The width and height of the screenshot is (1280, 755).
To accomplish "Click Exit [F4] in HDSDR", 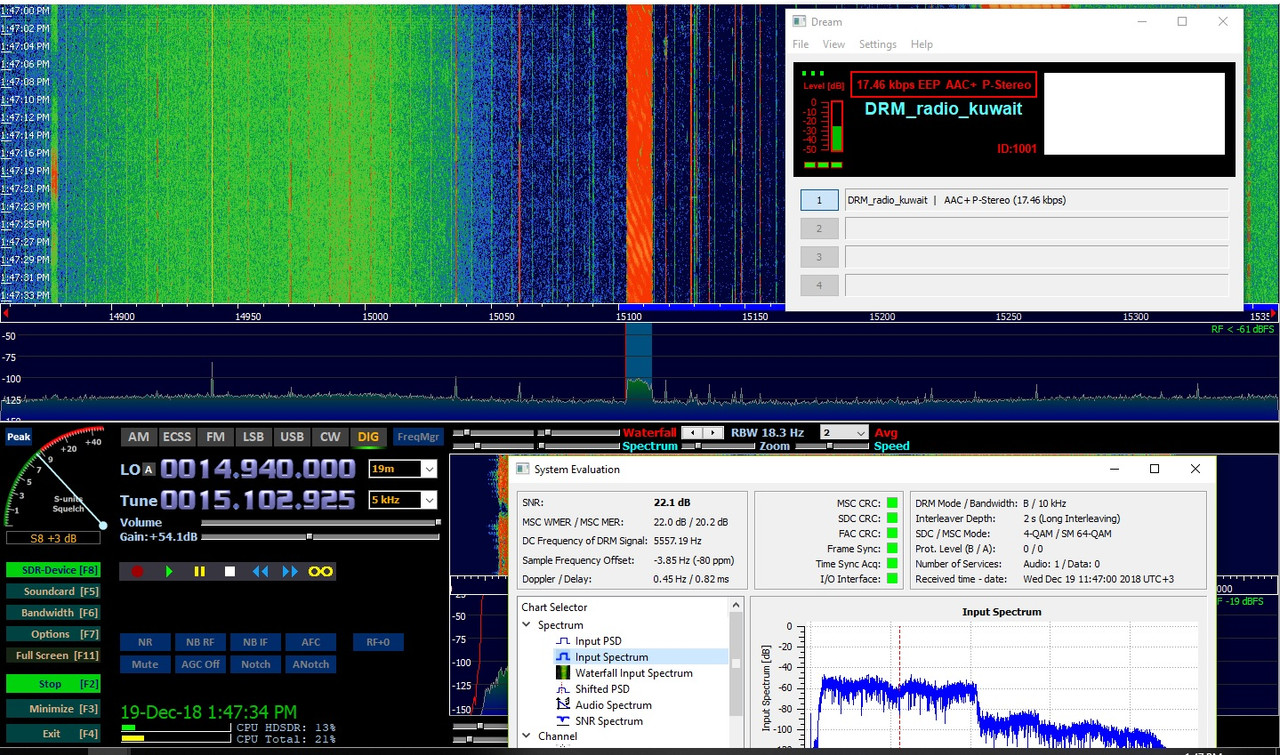I will (53, 733).
